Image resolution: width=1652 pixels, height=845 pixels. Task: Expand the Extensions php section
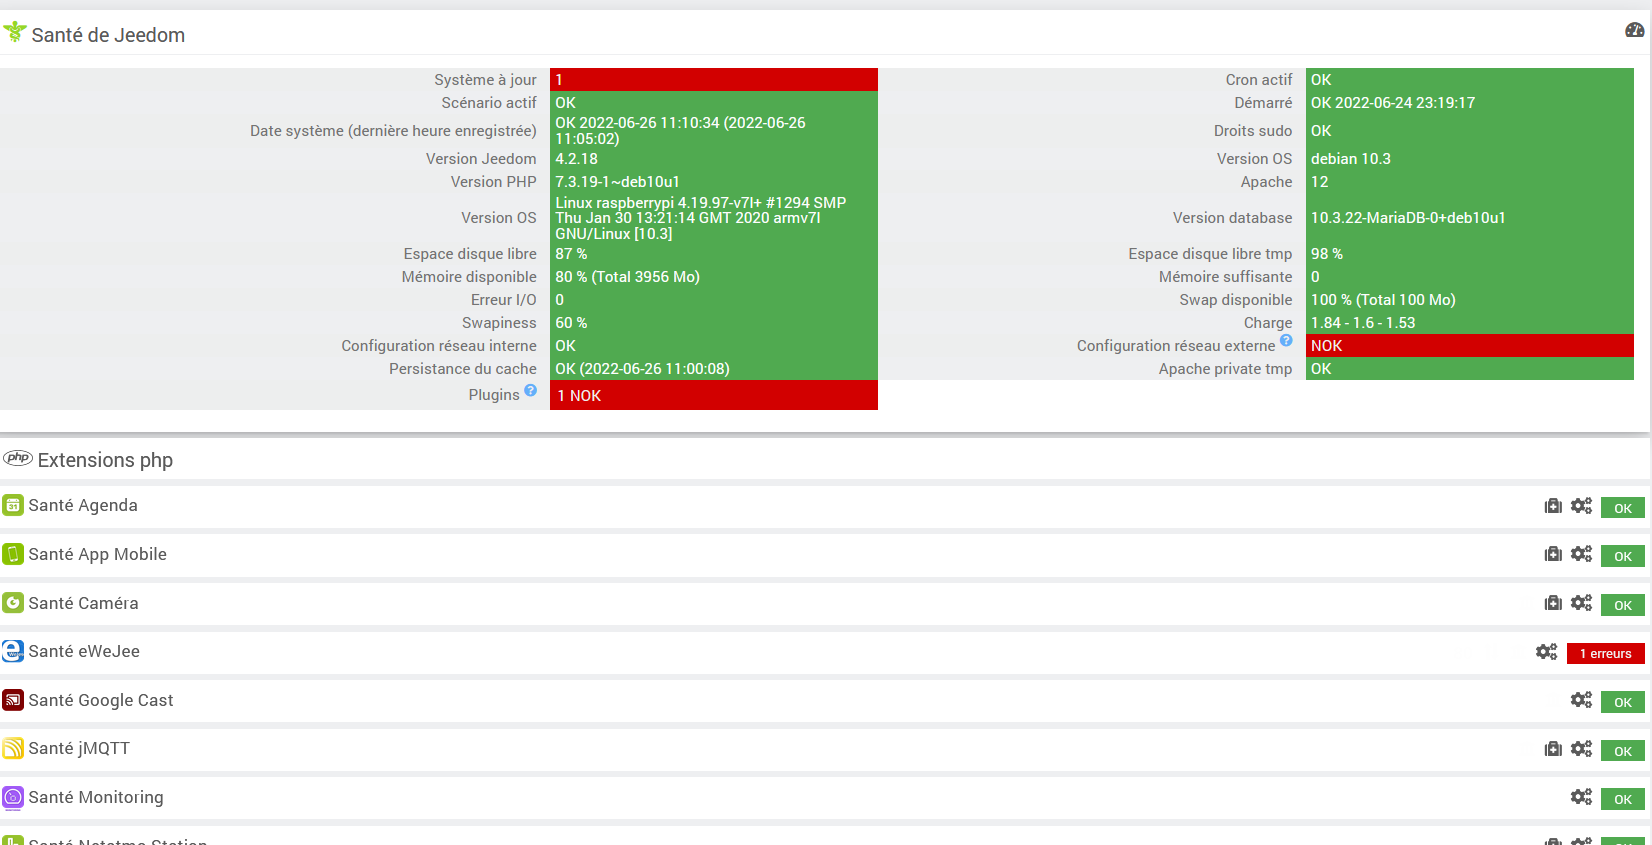pos(105,460)
